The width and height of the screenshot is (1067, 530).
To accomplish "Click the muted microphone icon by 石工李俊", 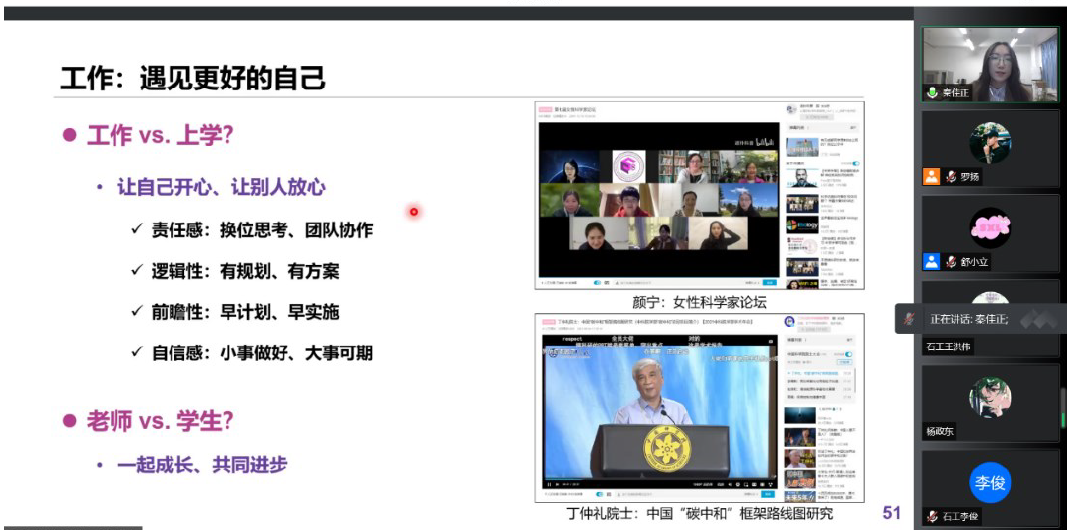I will point(932,517).
